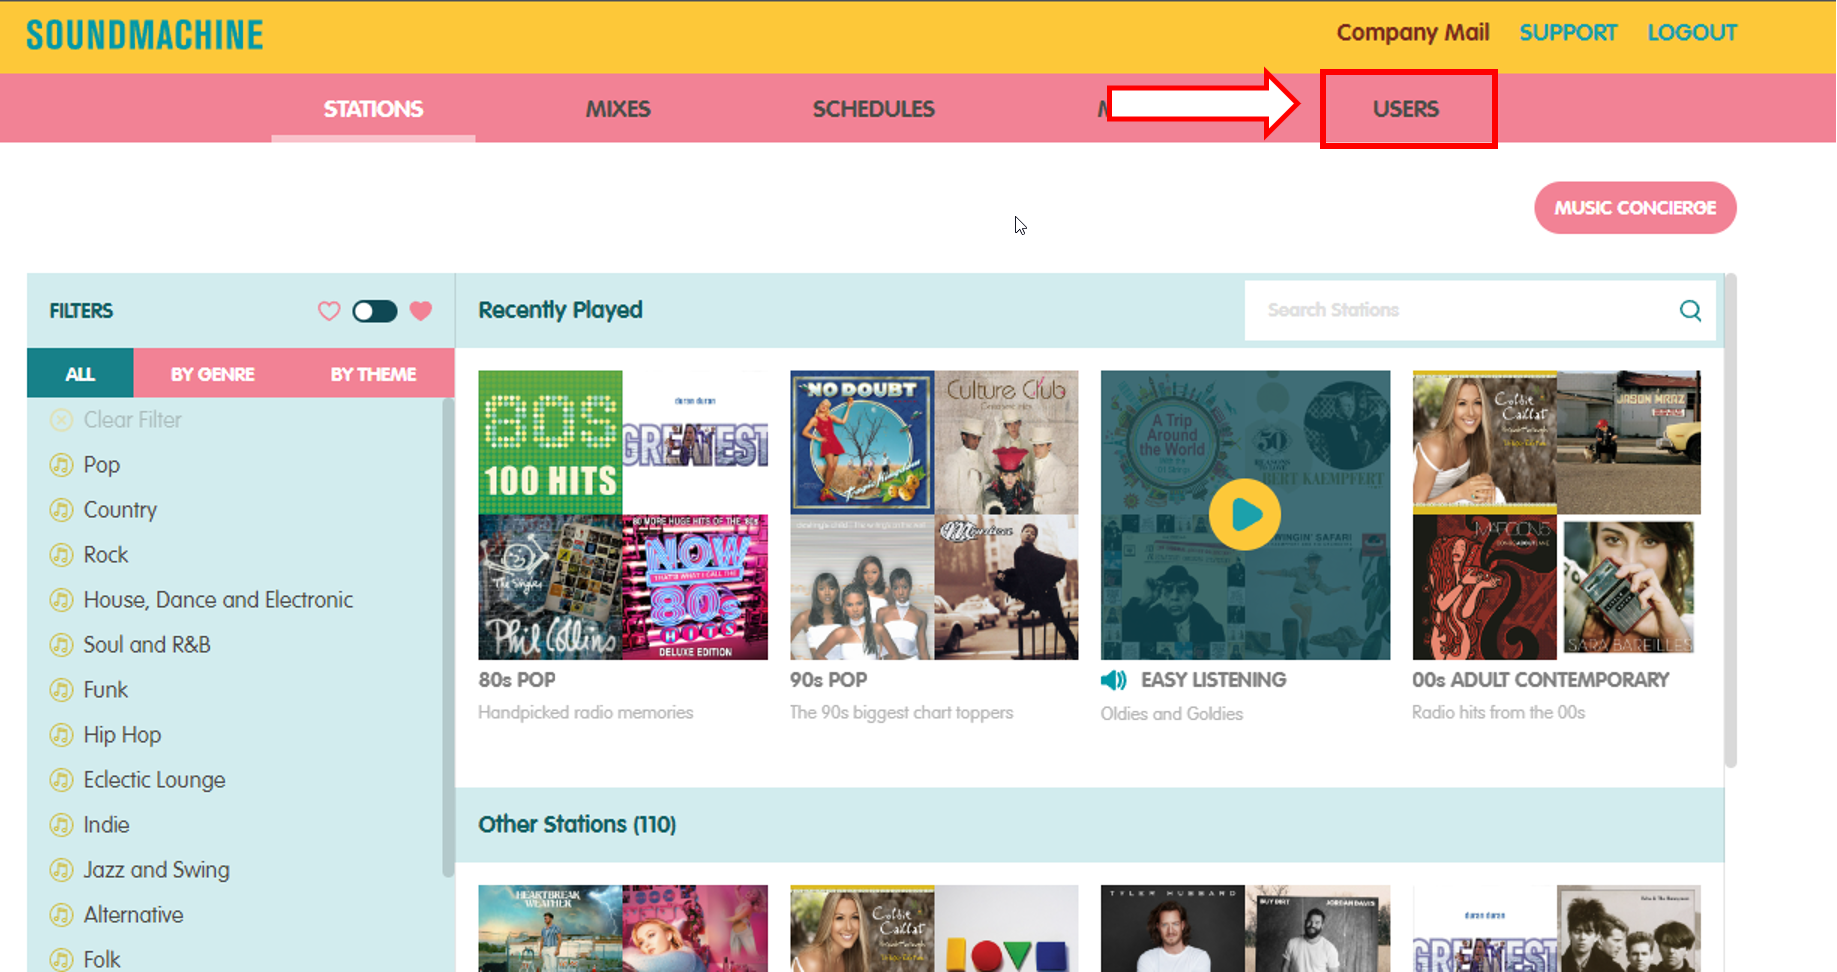Filter stations by Rock
This screenshot has height=972, width=1837.
106,555
